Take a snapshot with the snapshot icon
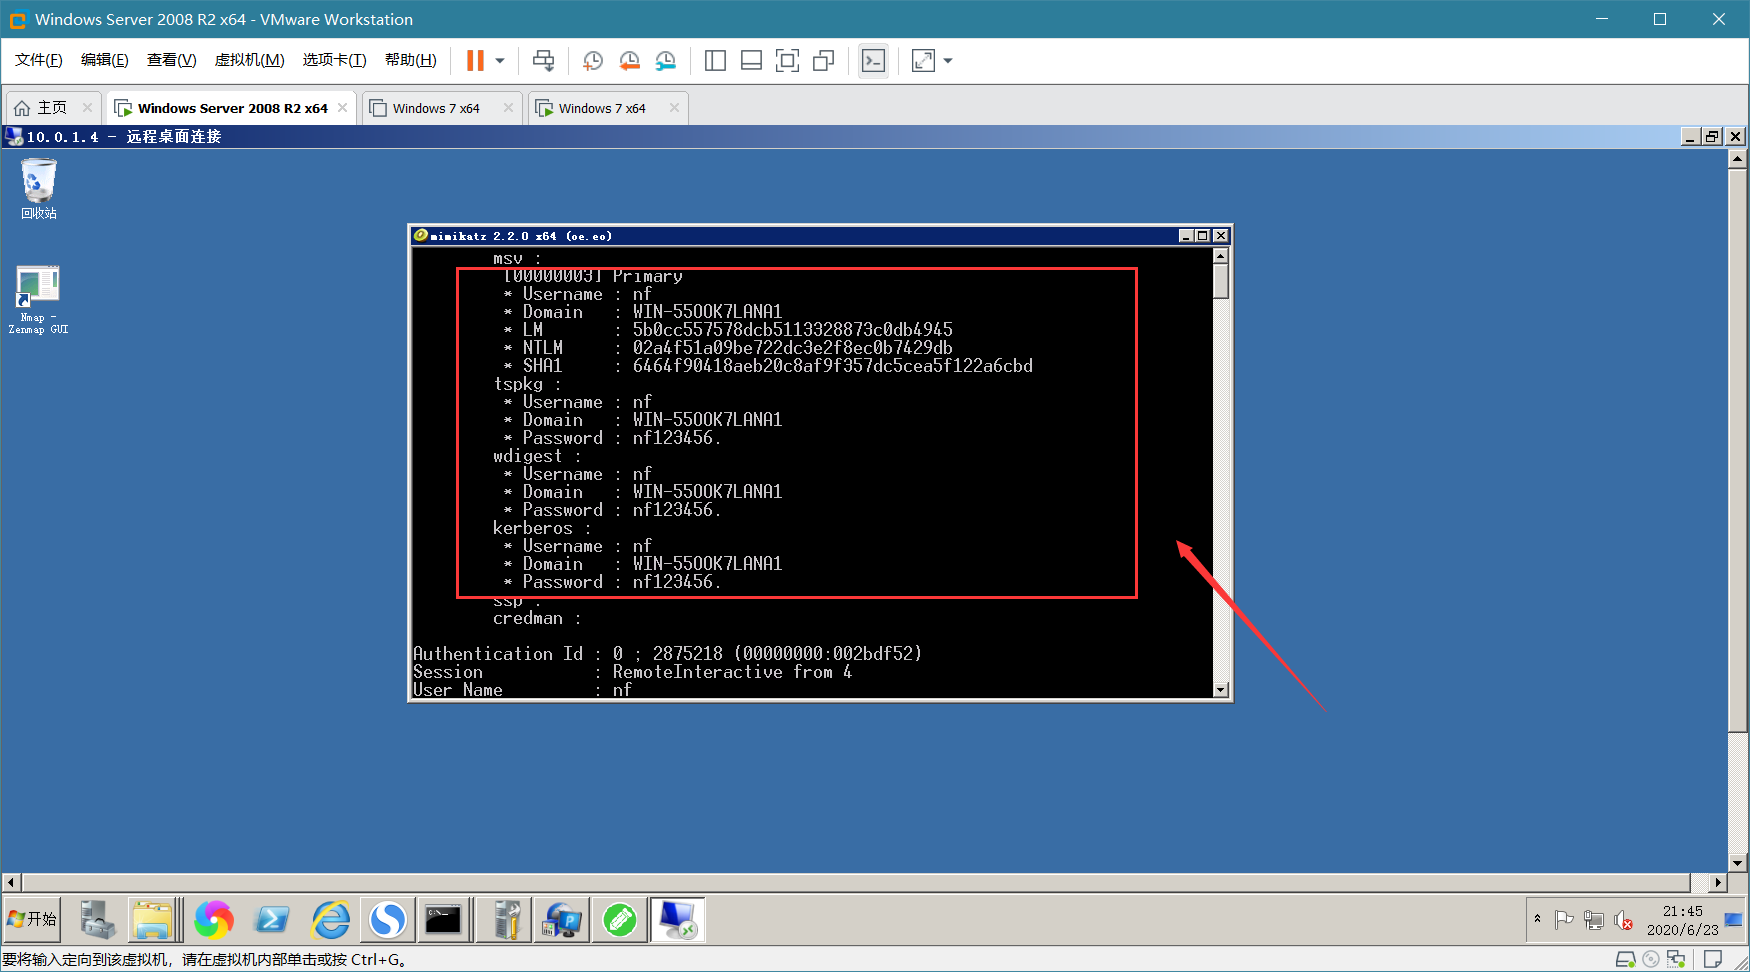 pyautogui.click(x=593, y=61)
